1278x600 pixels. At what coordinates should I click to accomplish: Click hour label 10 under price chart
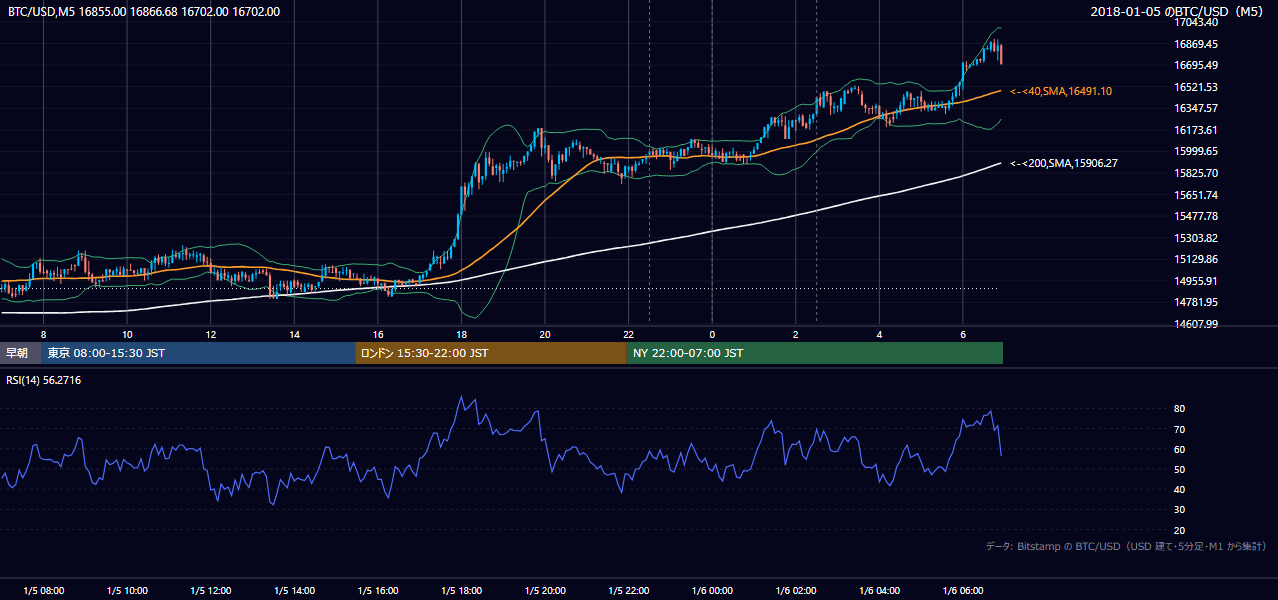pyautogui.click(x=127, y=334)
